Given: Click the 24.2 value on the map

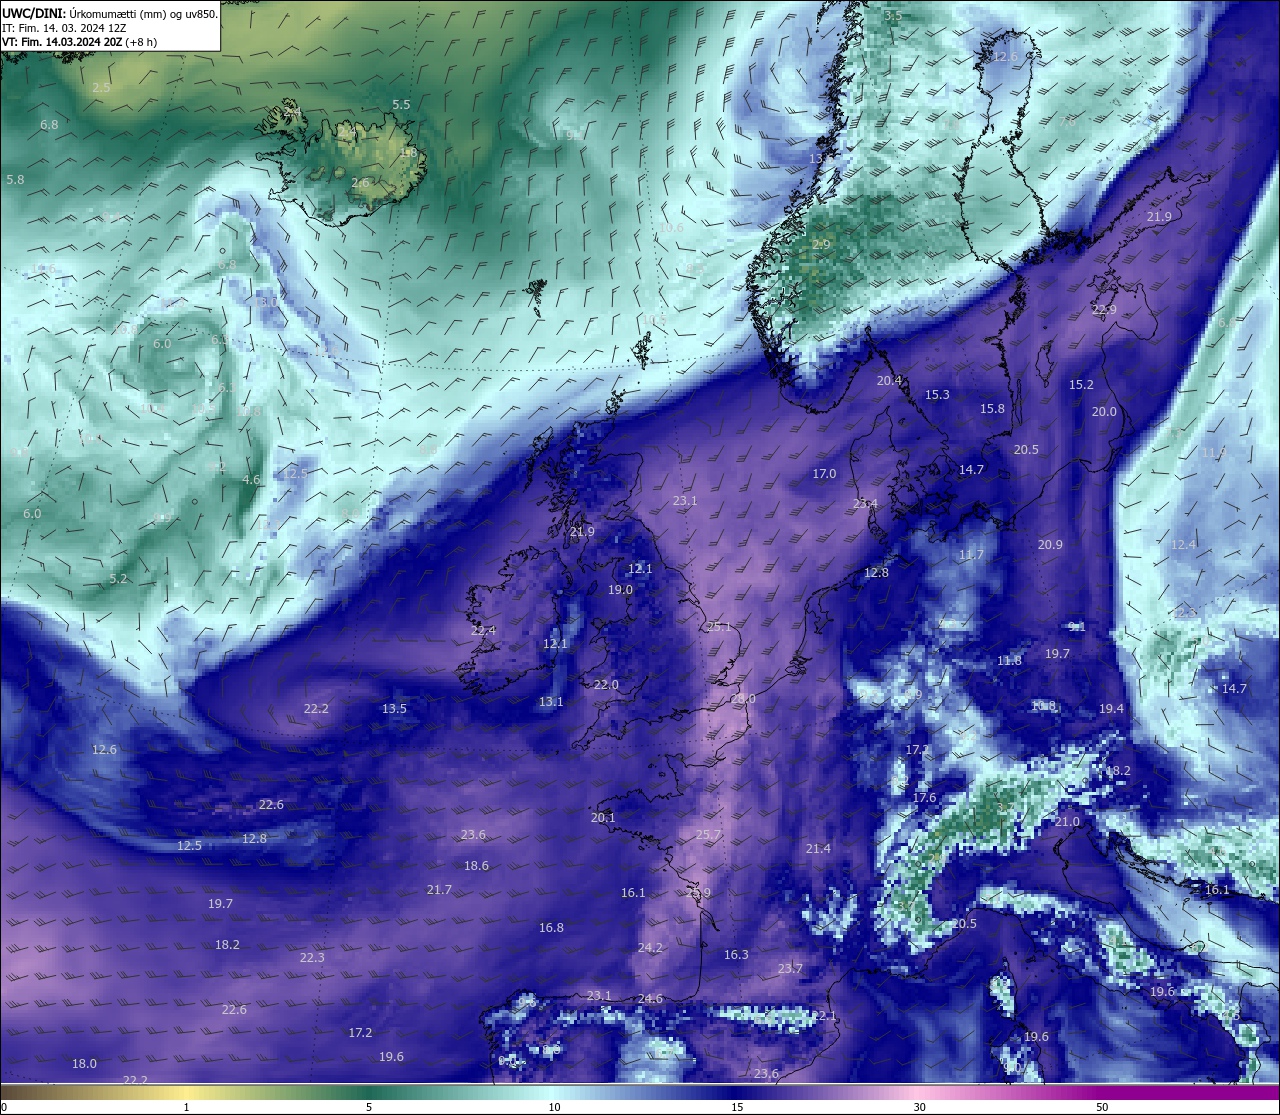Looking at the screenshot, I should tap(650, 948).
